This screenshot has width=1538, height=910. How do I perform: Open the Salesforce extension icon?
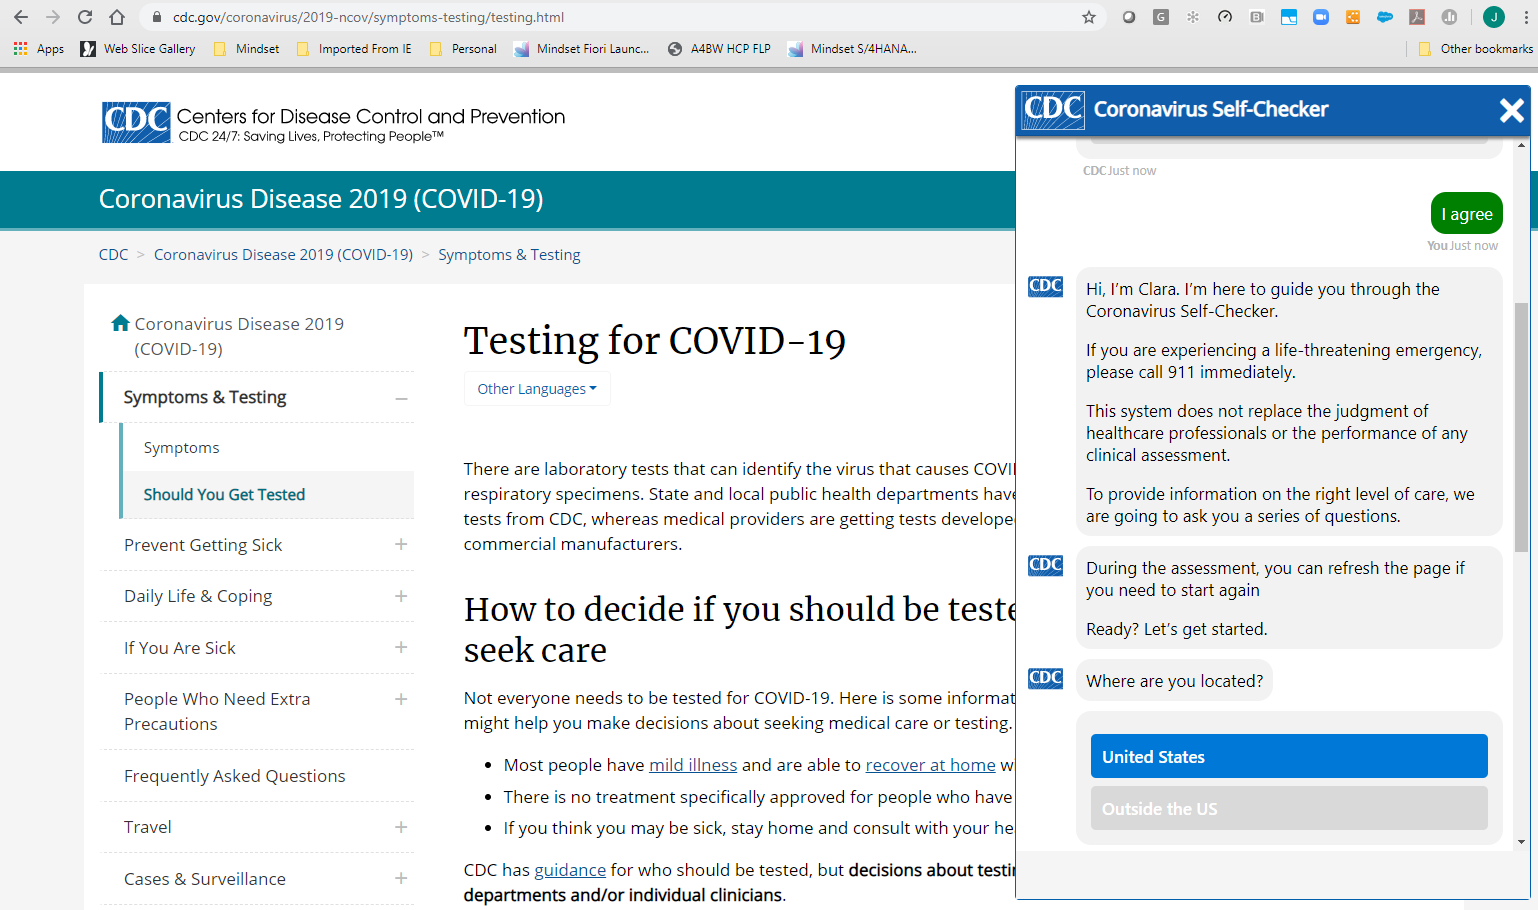[x=1385, y=17]
